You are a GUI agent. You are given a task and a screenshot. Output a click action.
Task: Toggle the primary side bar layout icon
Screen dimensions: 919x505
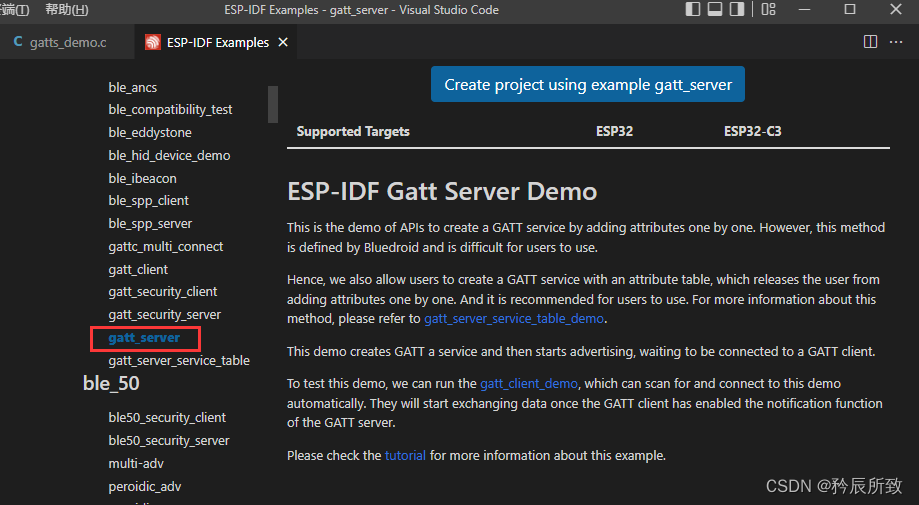point(694,10)
